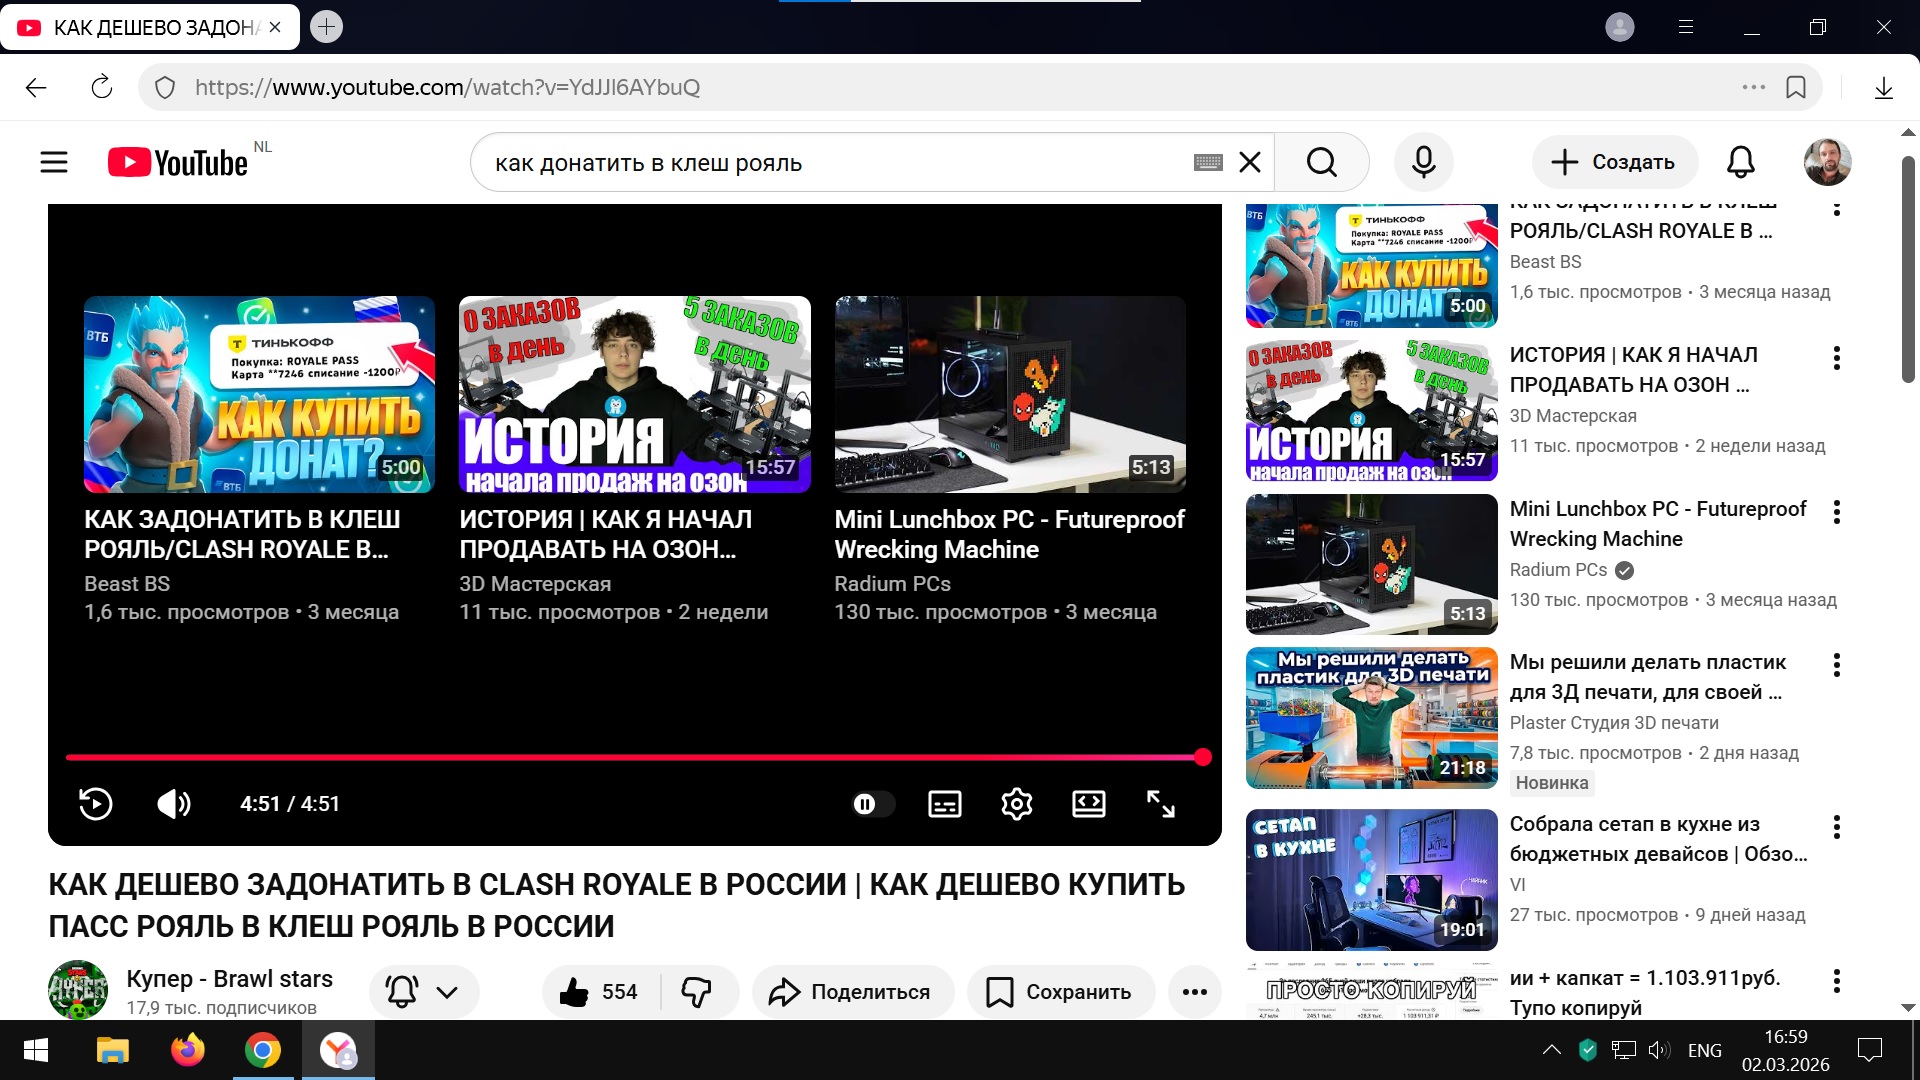Image resolution: width=1920 pixels, height=1080 pixels.
Task: Like the video with 554 likes
Action: (x=598, y=992)
